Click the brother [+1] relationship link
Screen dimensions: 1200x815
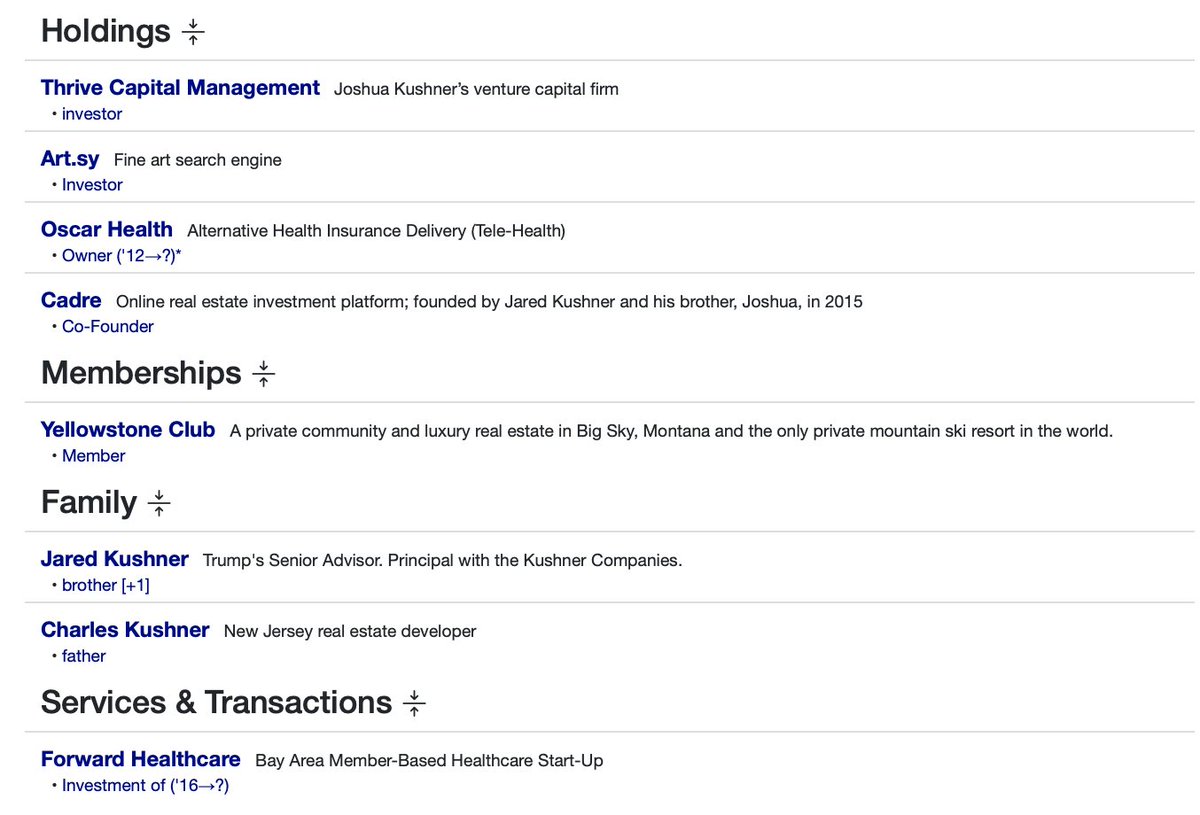click(x=105, y=585)
